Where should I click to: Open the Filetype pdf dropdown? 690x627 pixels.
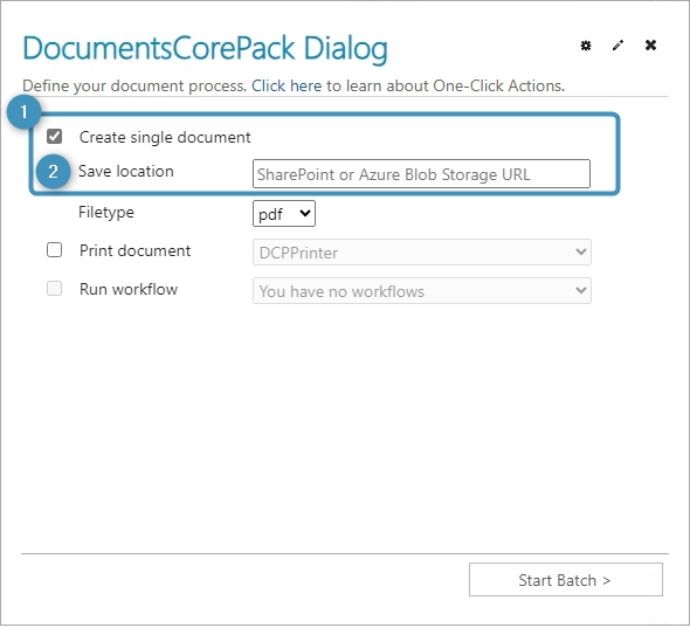(284, 214)
